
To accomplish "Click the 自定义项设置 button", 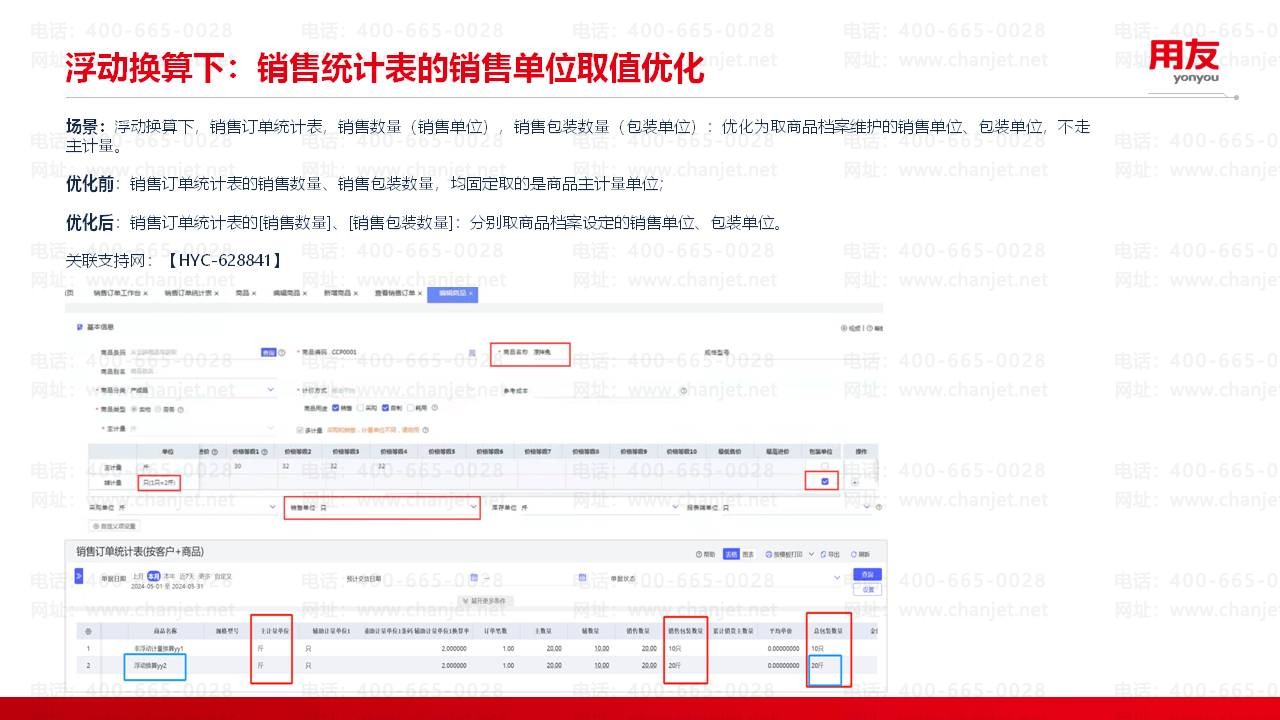I will click(115, 526).
